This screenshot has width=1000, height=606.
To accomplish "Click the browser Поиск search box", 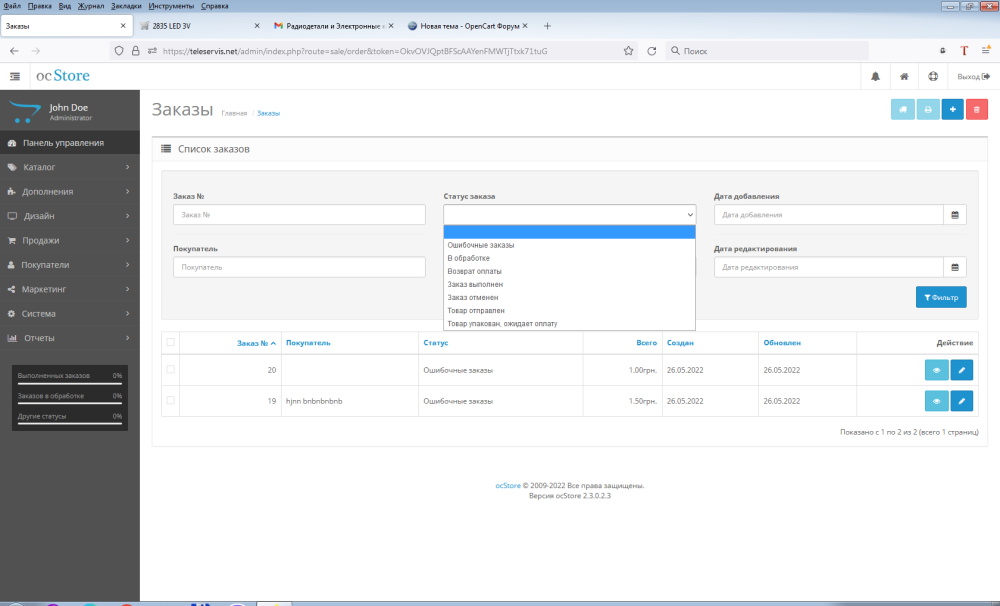I will (767, 51).
